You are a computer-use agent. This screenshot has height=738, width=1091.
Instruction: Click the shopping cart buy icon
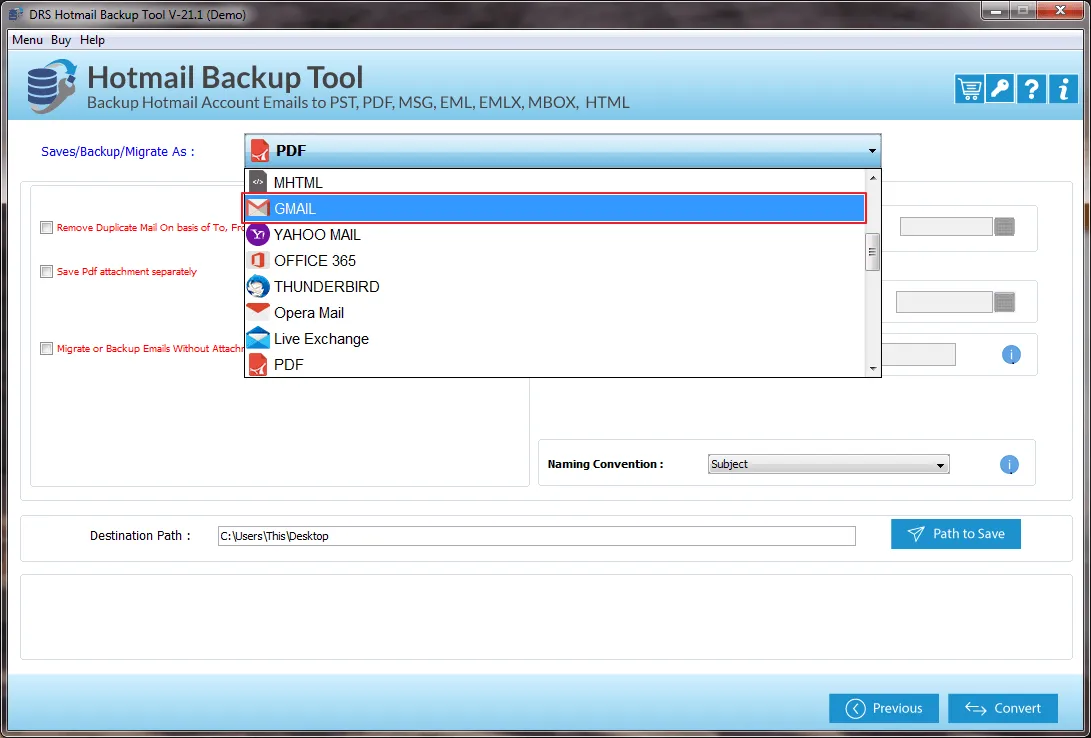(969, 90)
